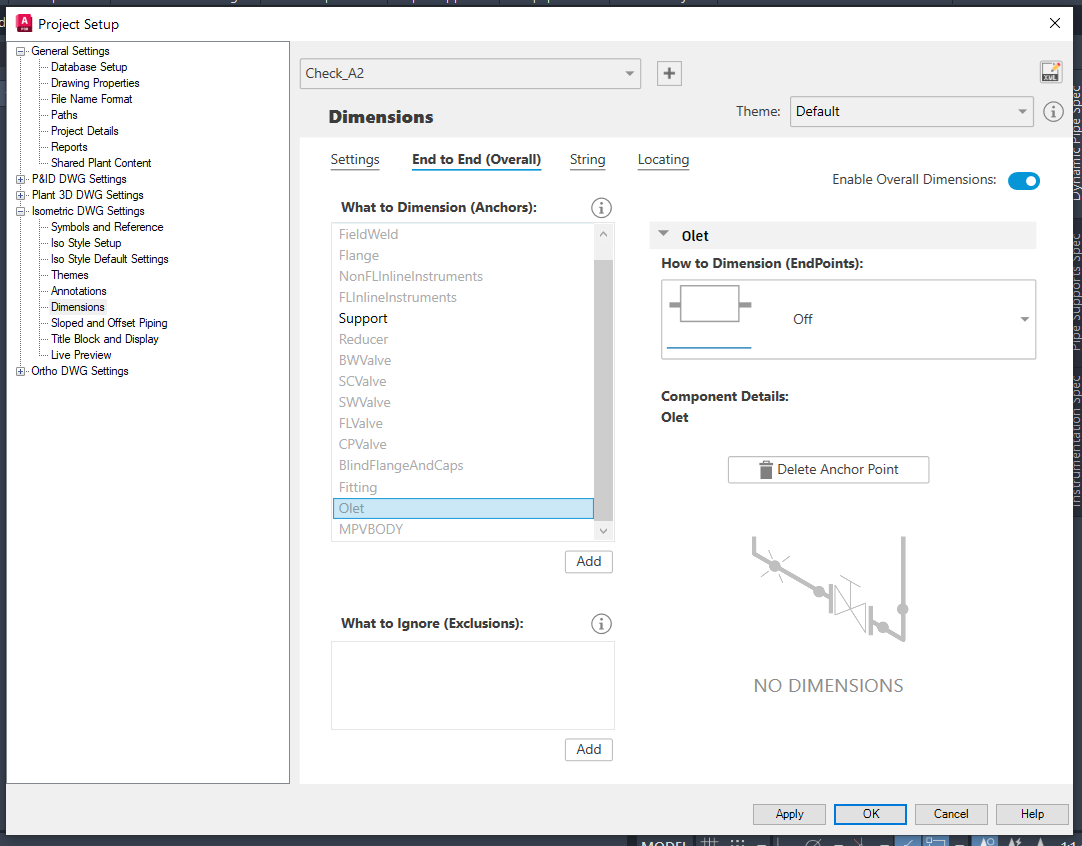Select Dimensions tree item
1082x846 pixels.
click(77, 307)
